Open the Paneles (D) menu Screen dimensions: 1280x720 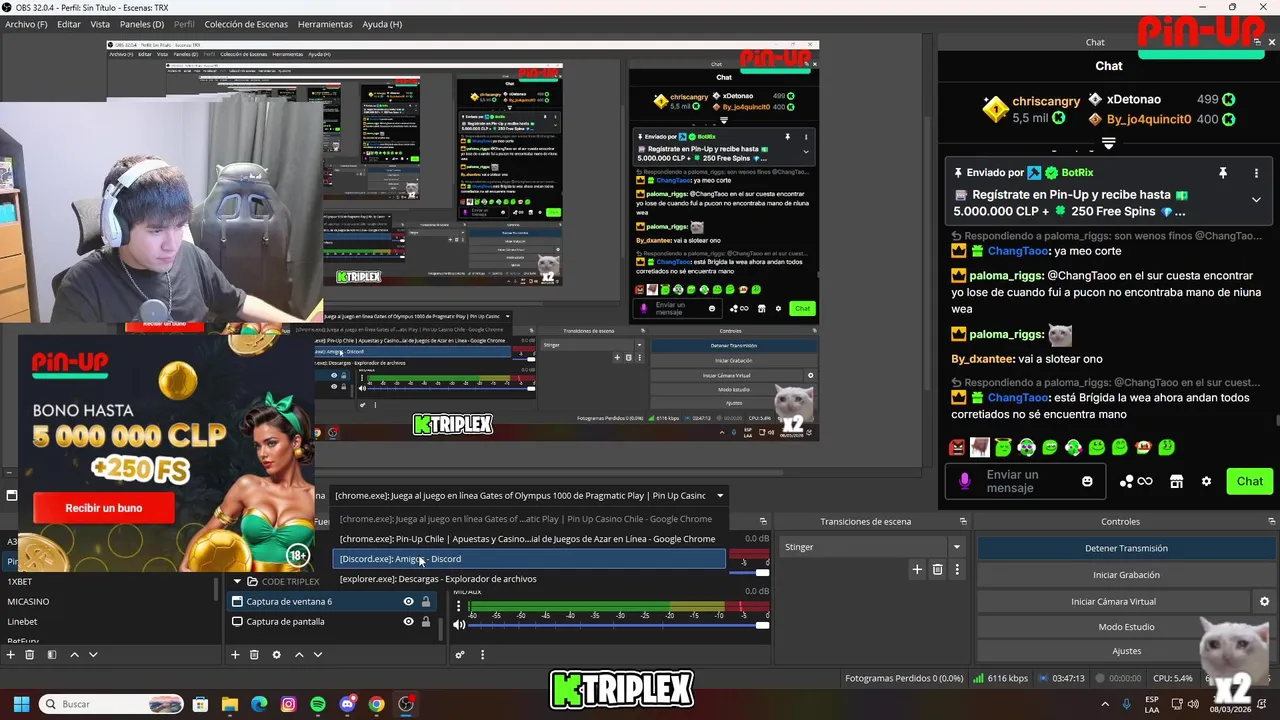[142, 24]
